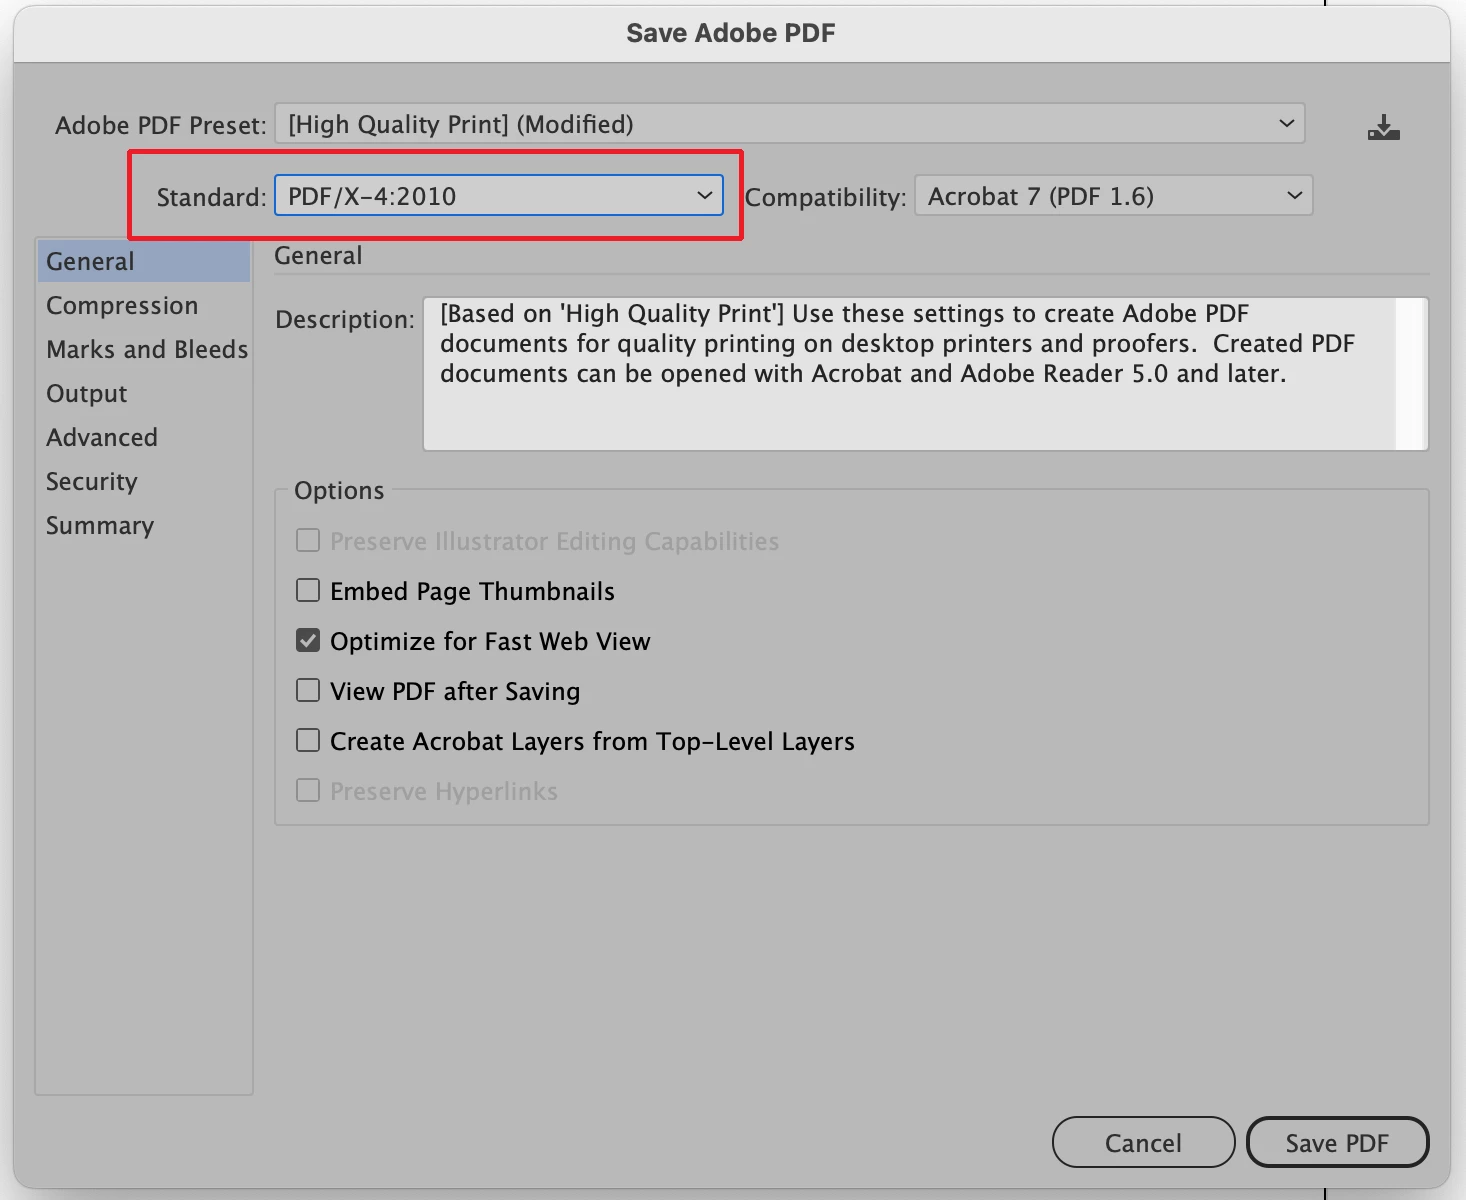Viewport: 1466px width, 1200px height.
Task: Check Create Acrobat Layers from Top-Level Layers
Action: pos(308,740)
